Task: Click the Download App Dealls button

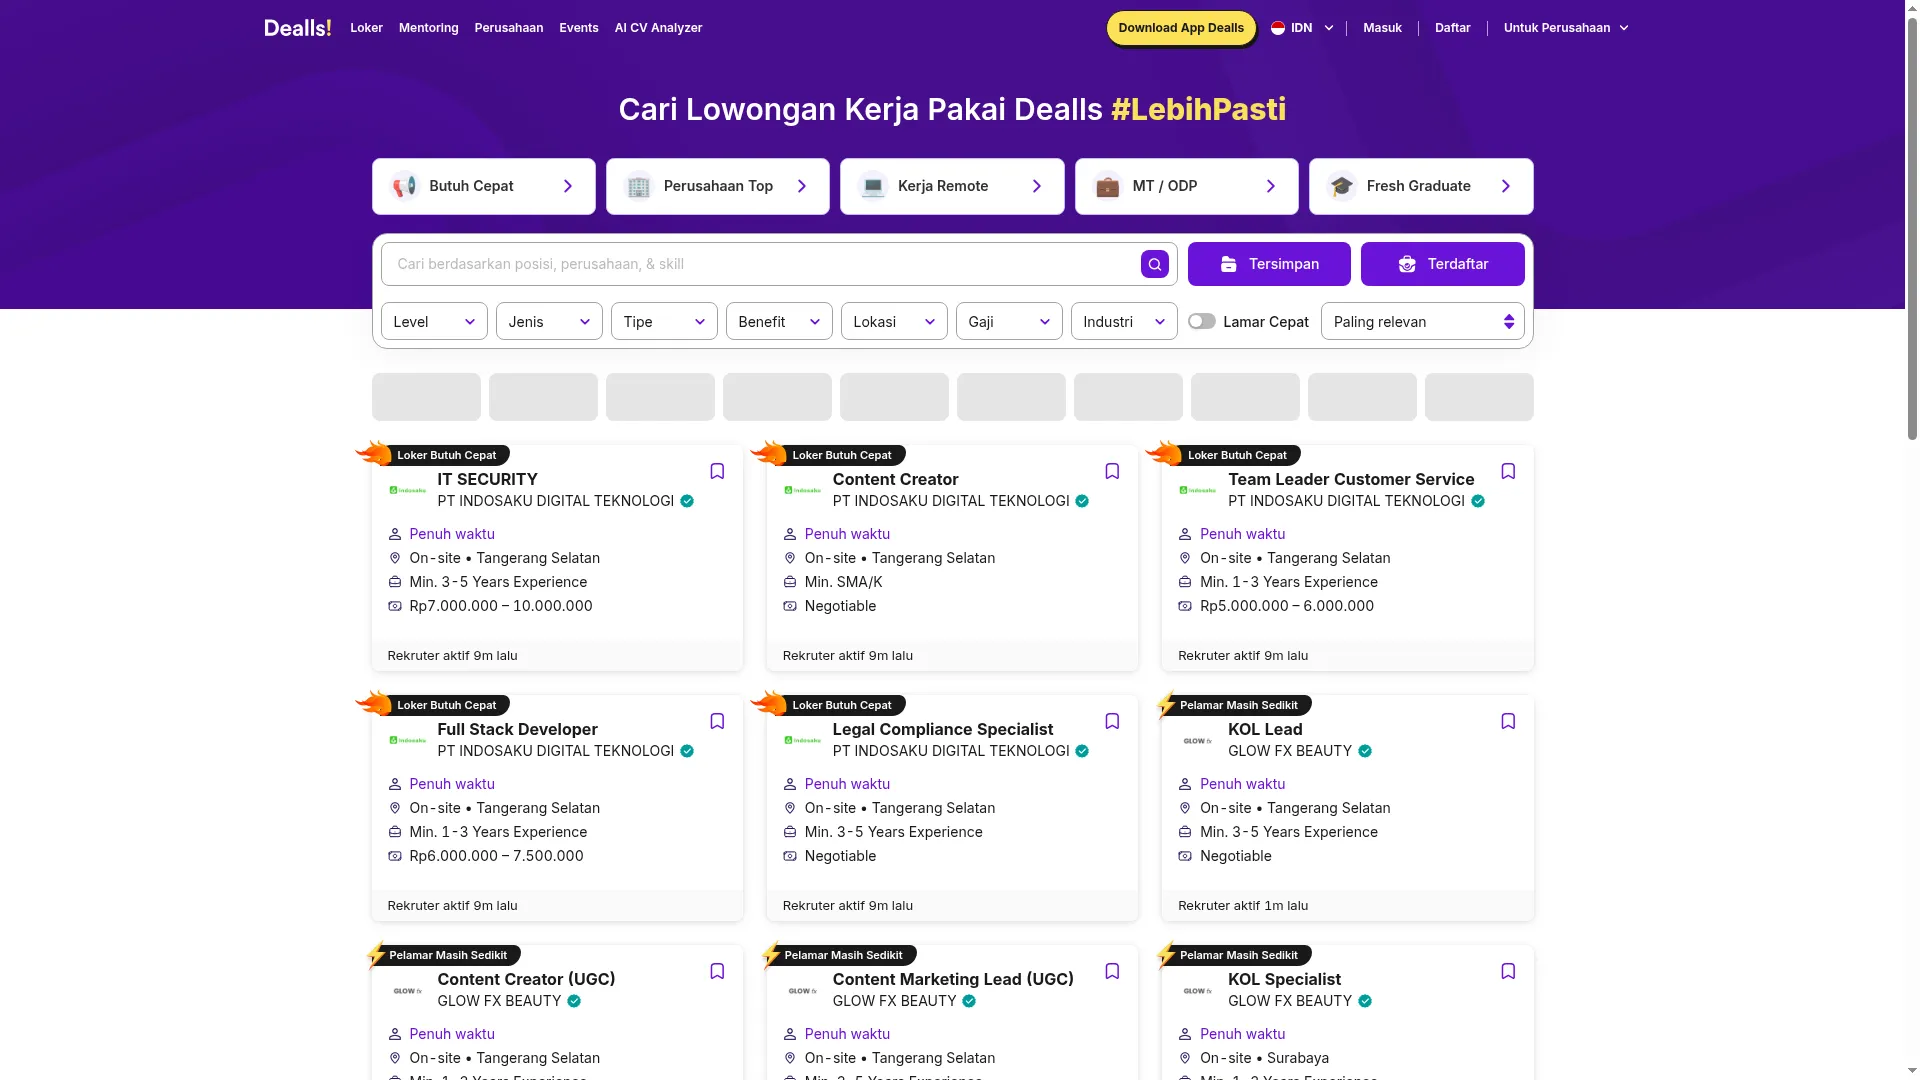Action: click(1181, 28)
